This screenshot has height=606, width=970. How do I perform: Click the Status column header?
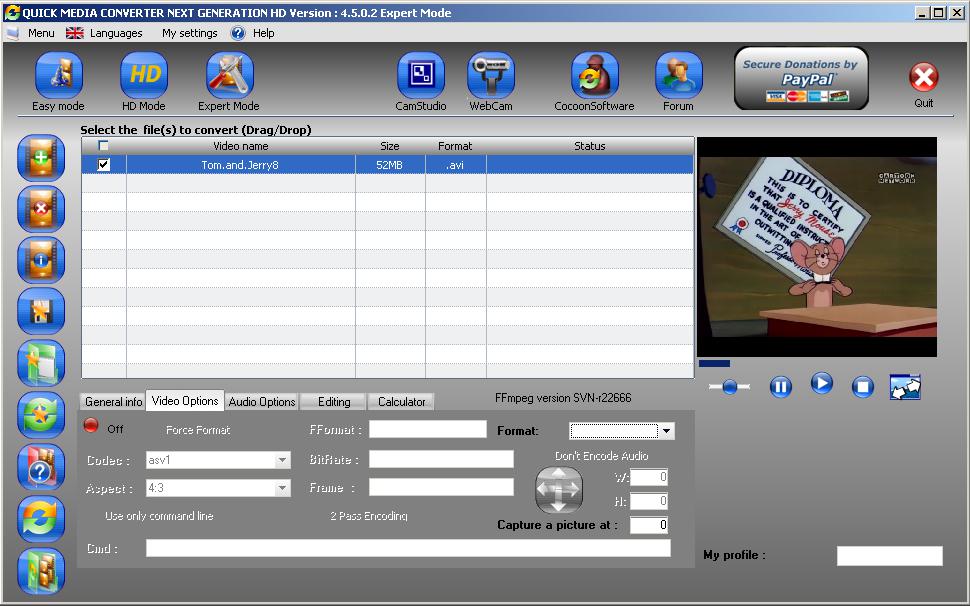[590, 146]
